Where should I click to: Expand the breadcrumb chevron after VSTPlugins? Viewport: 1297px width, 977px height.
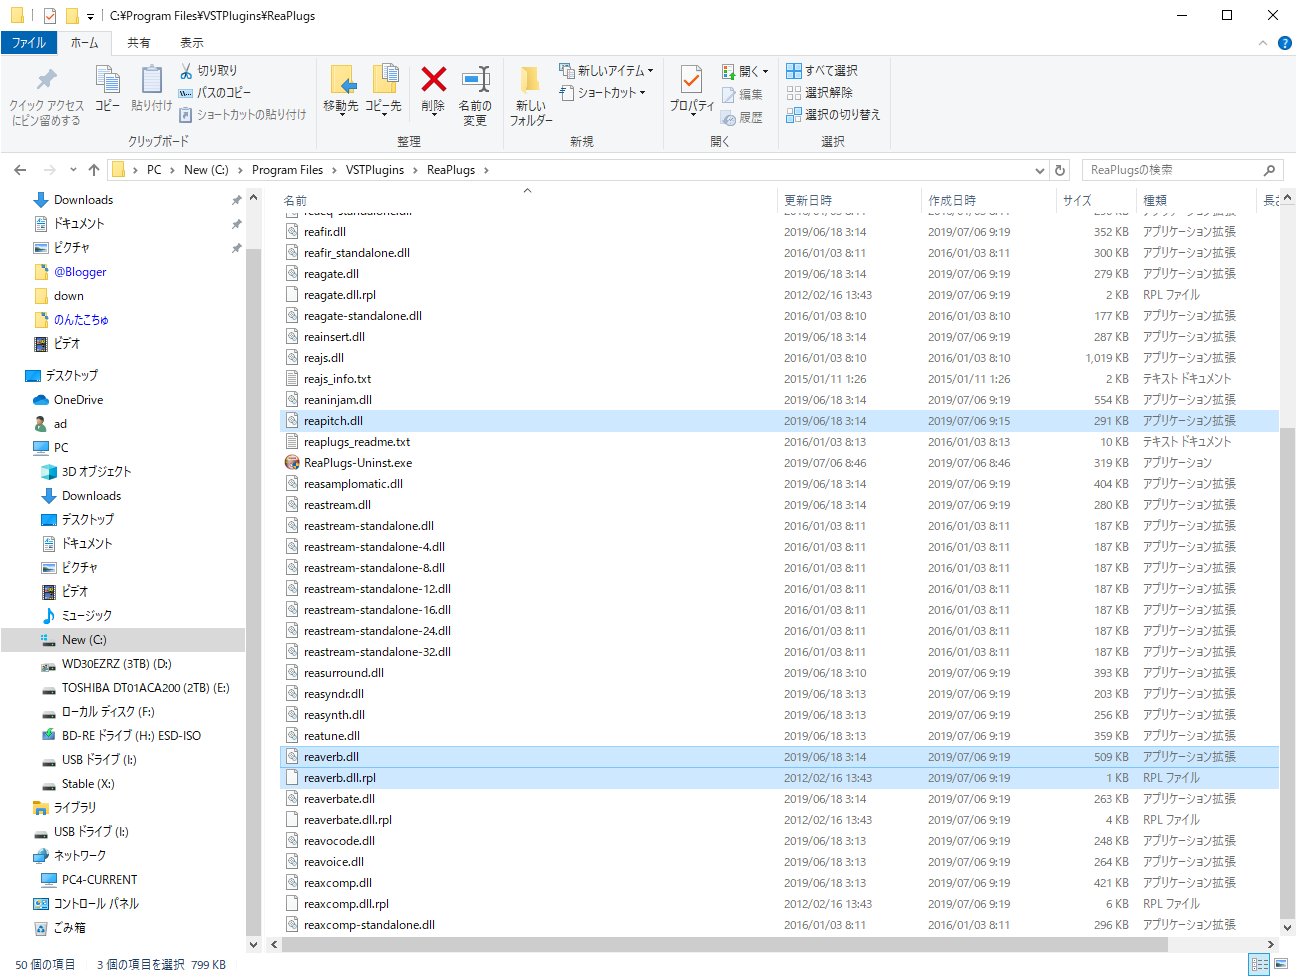pos(413,170)
